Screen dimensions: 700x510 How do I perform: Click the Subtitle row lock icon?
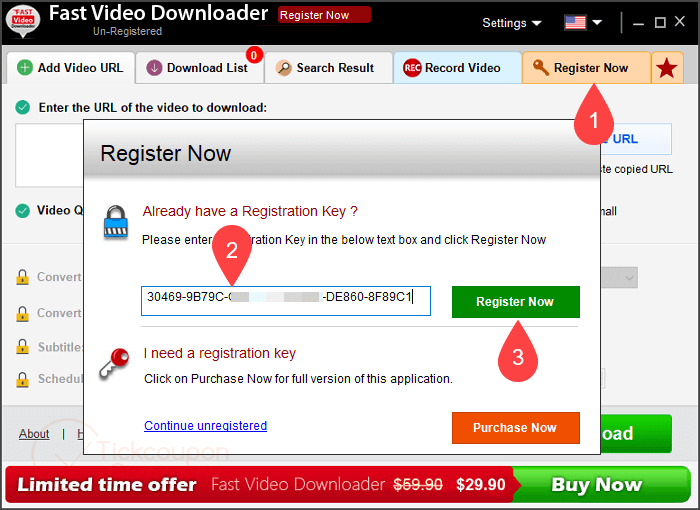pos(22,347)
